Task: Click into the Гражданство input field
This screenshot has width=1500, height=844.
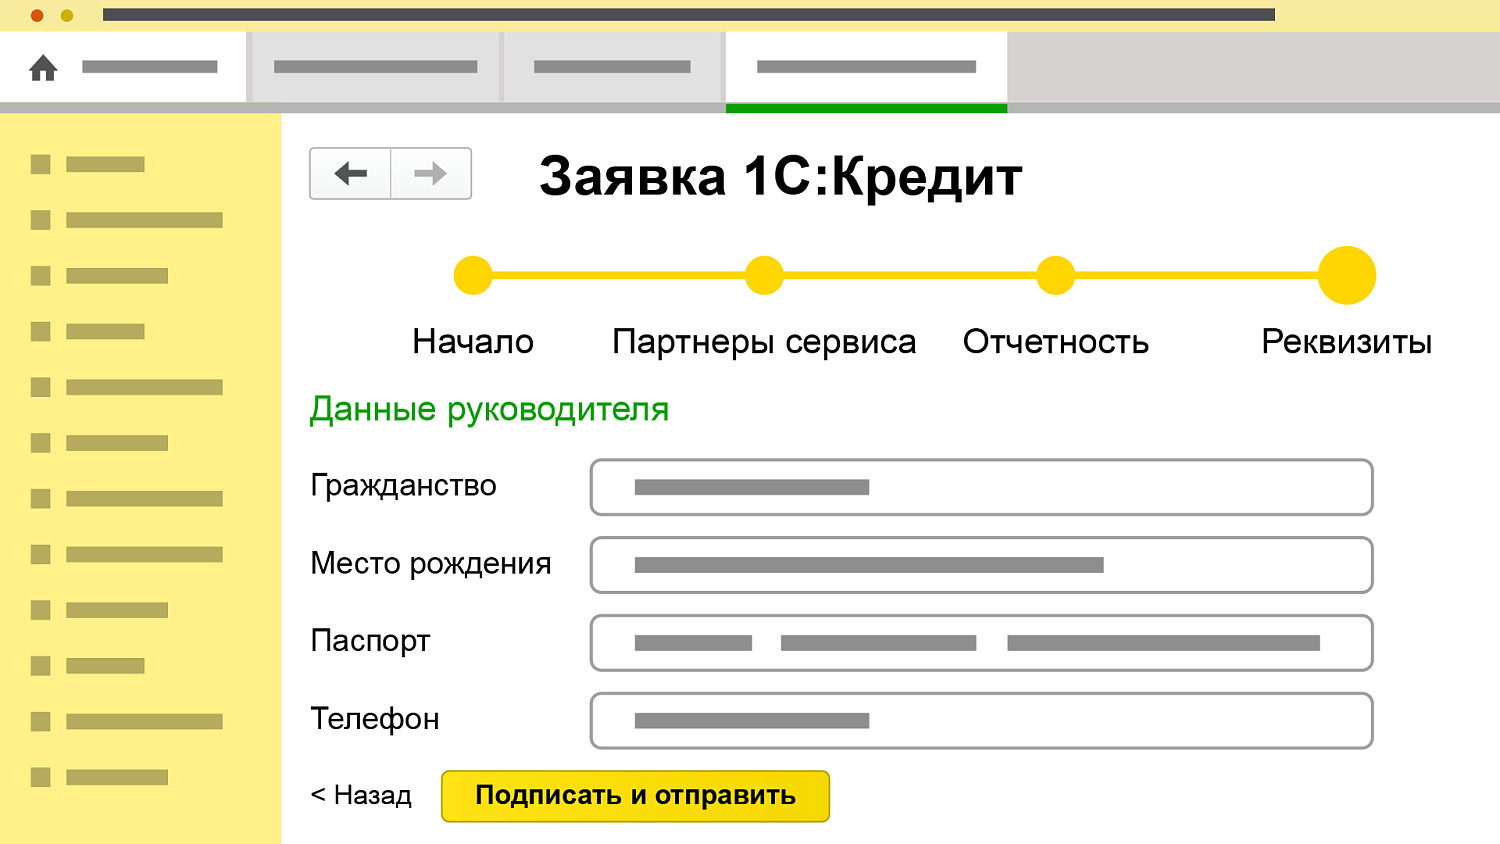Action: (x=981, y=487)
